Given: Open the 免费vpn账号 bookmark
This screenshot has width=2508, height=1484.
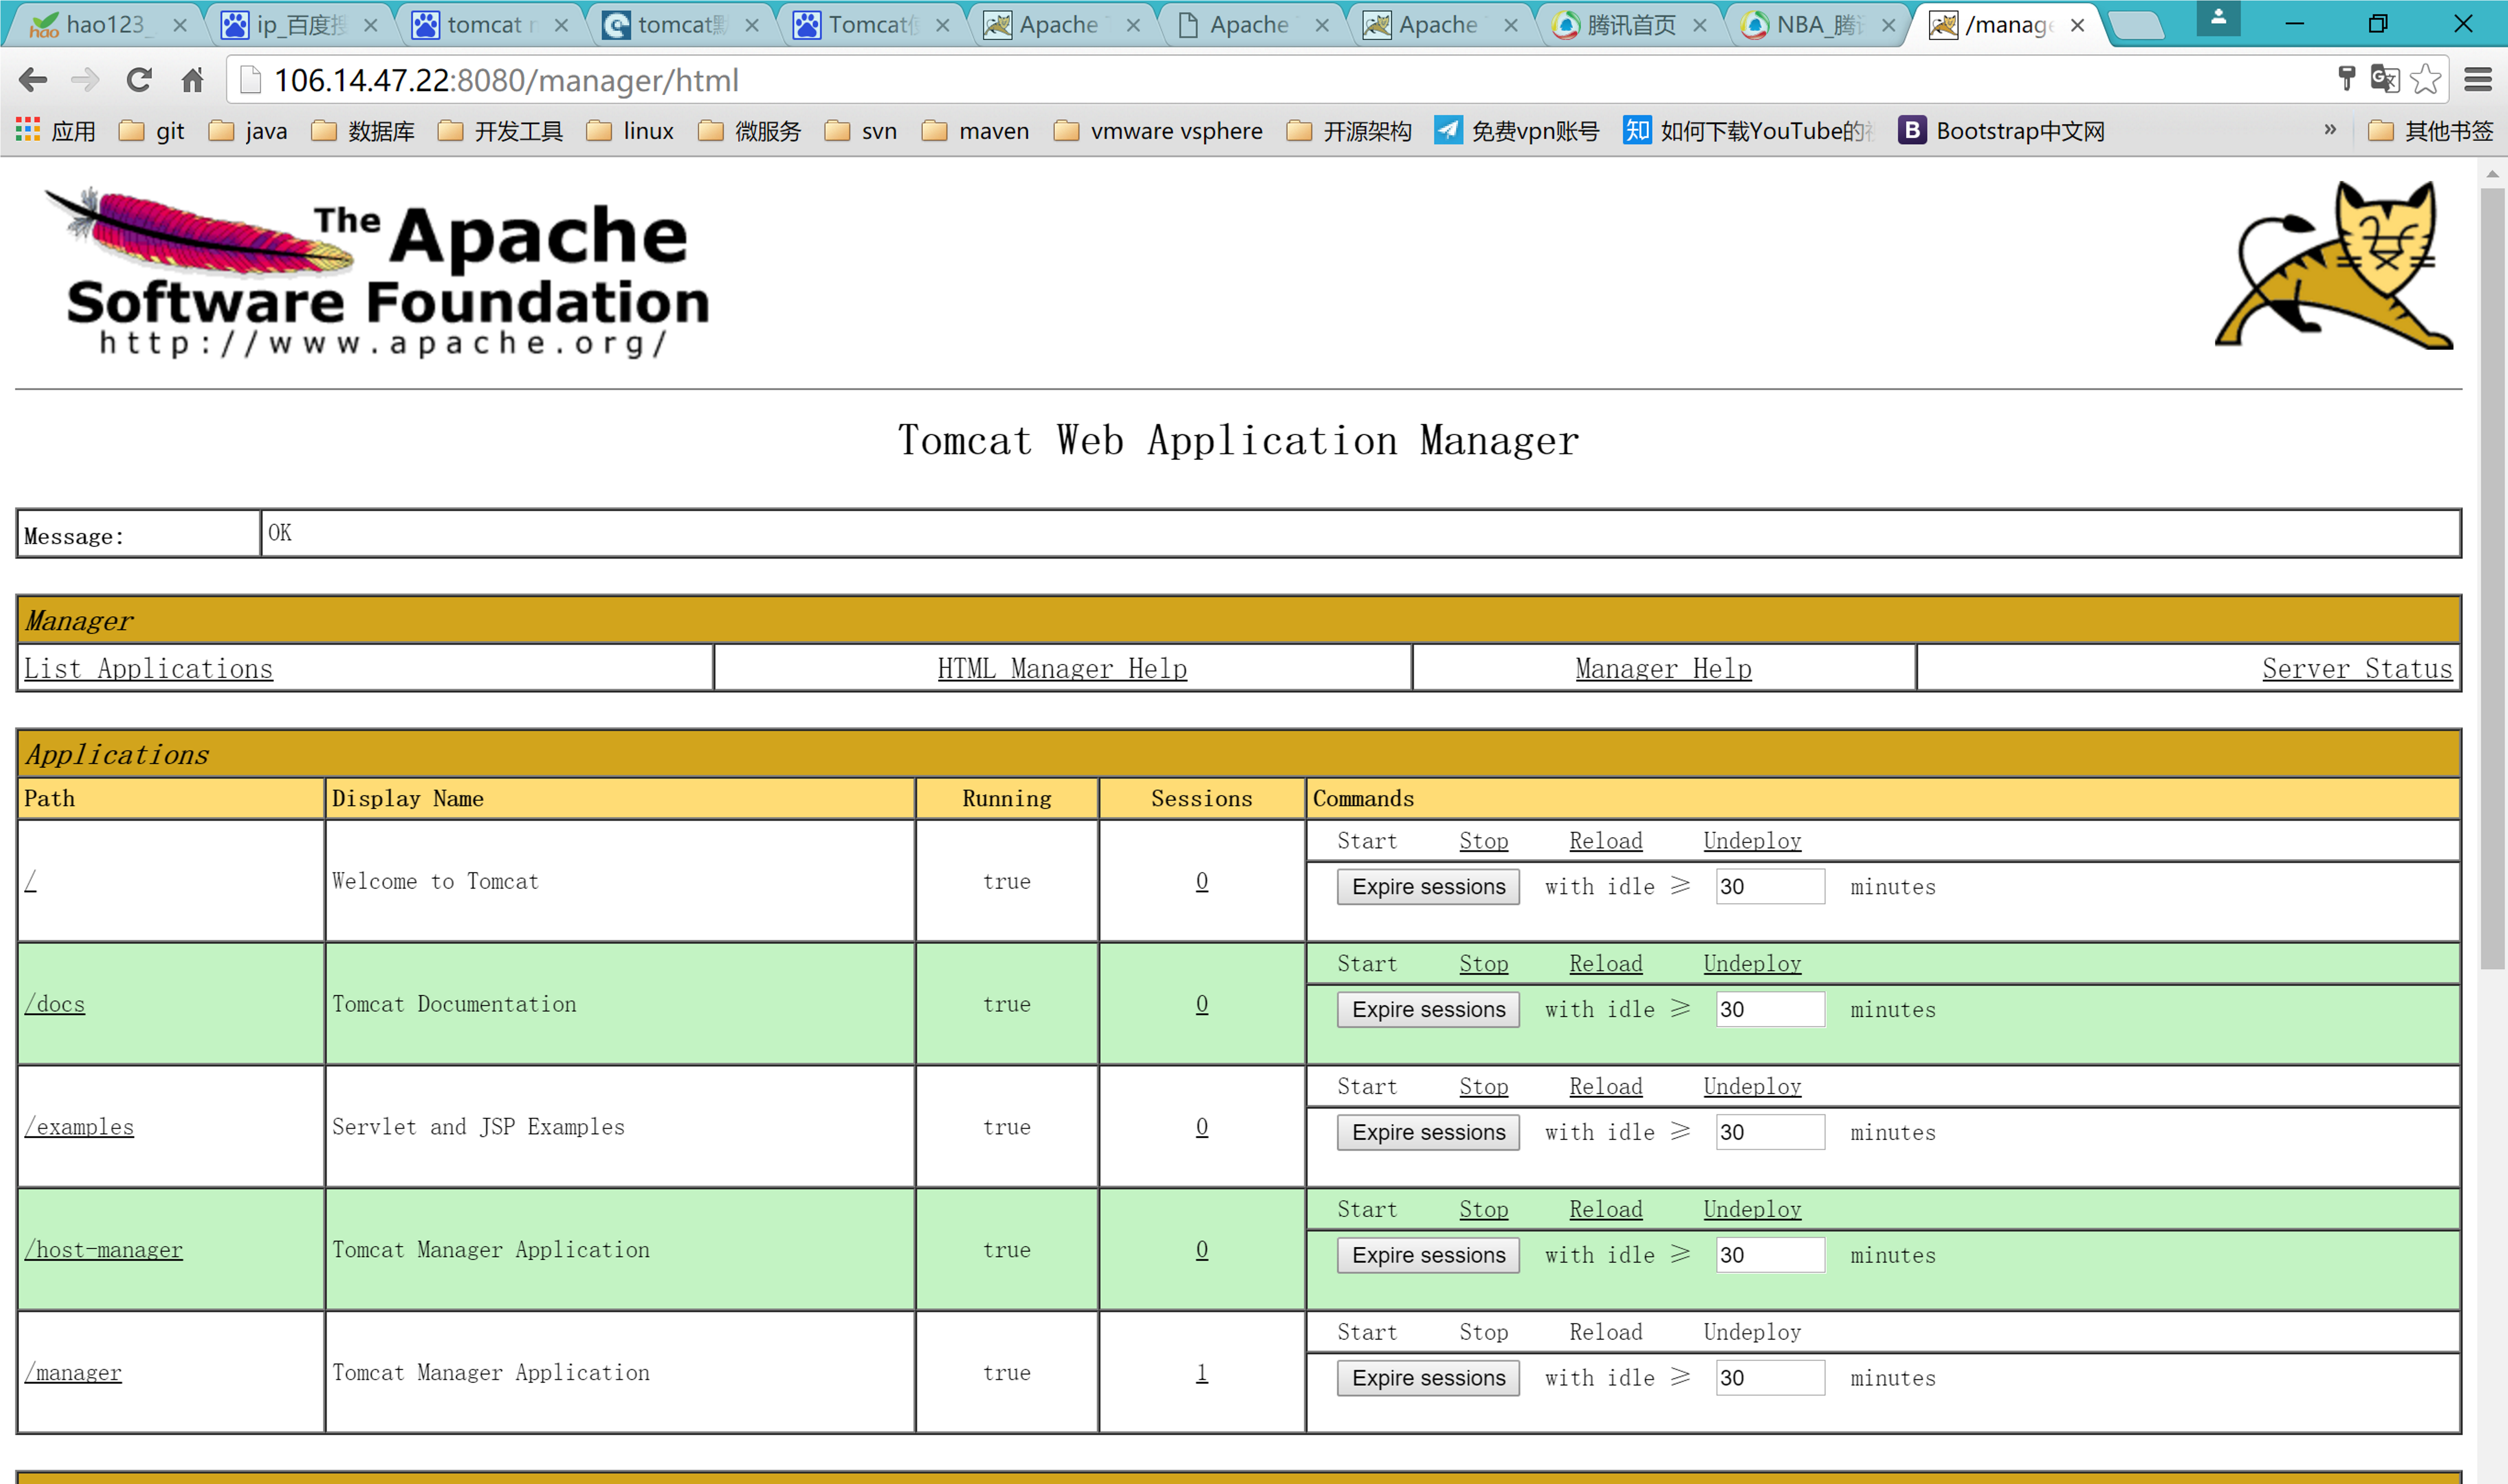Looking at the screenshot, I should click(1516, 131).
